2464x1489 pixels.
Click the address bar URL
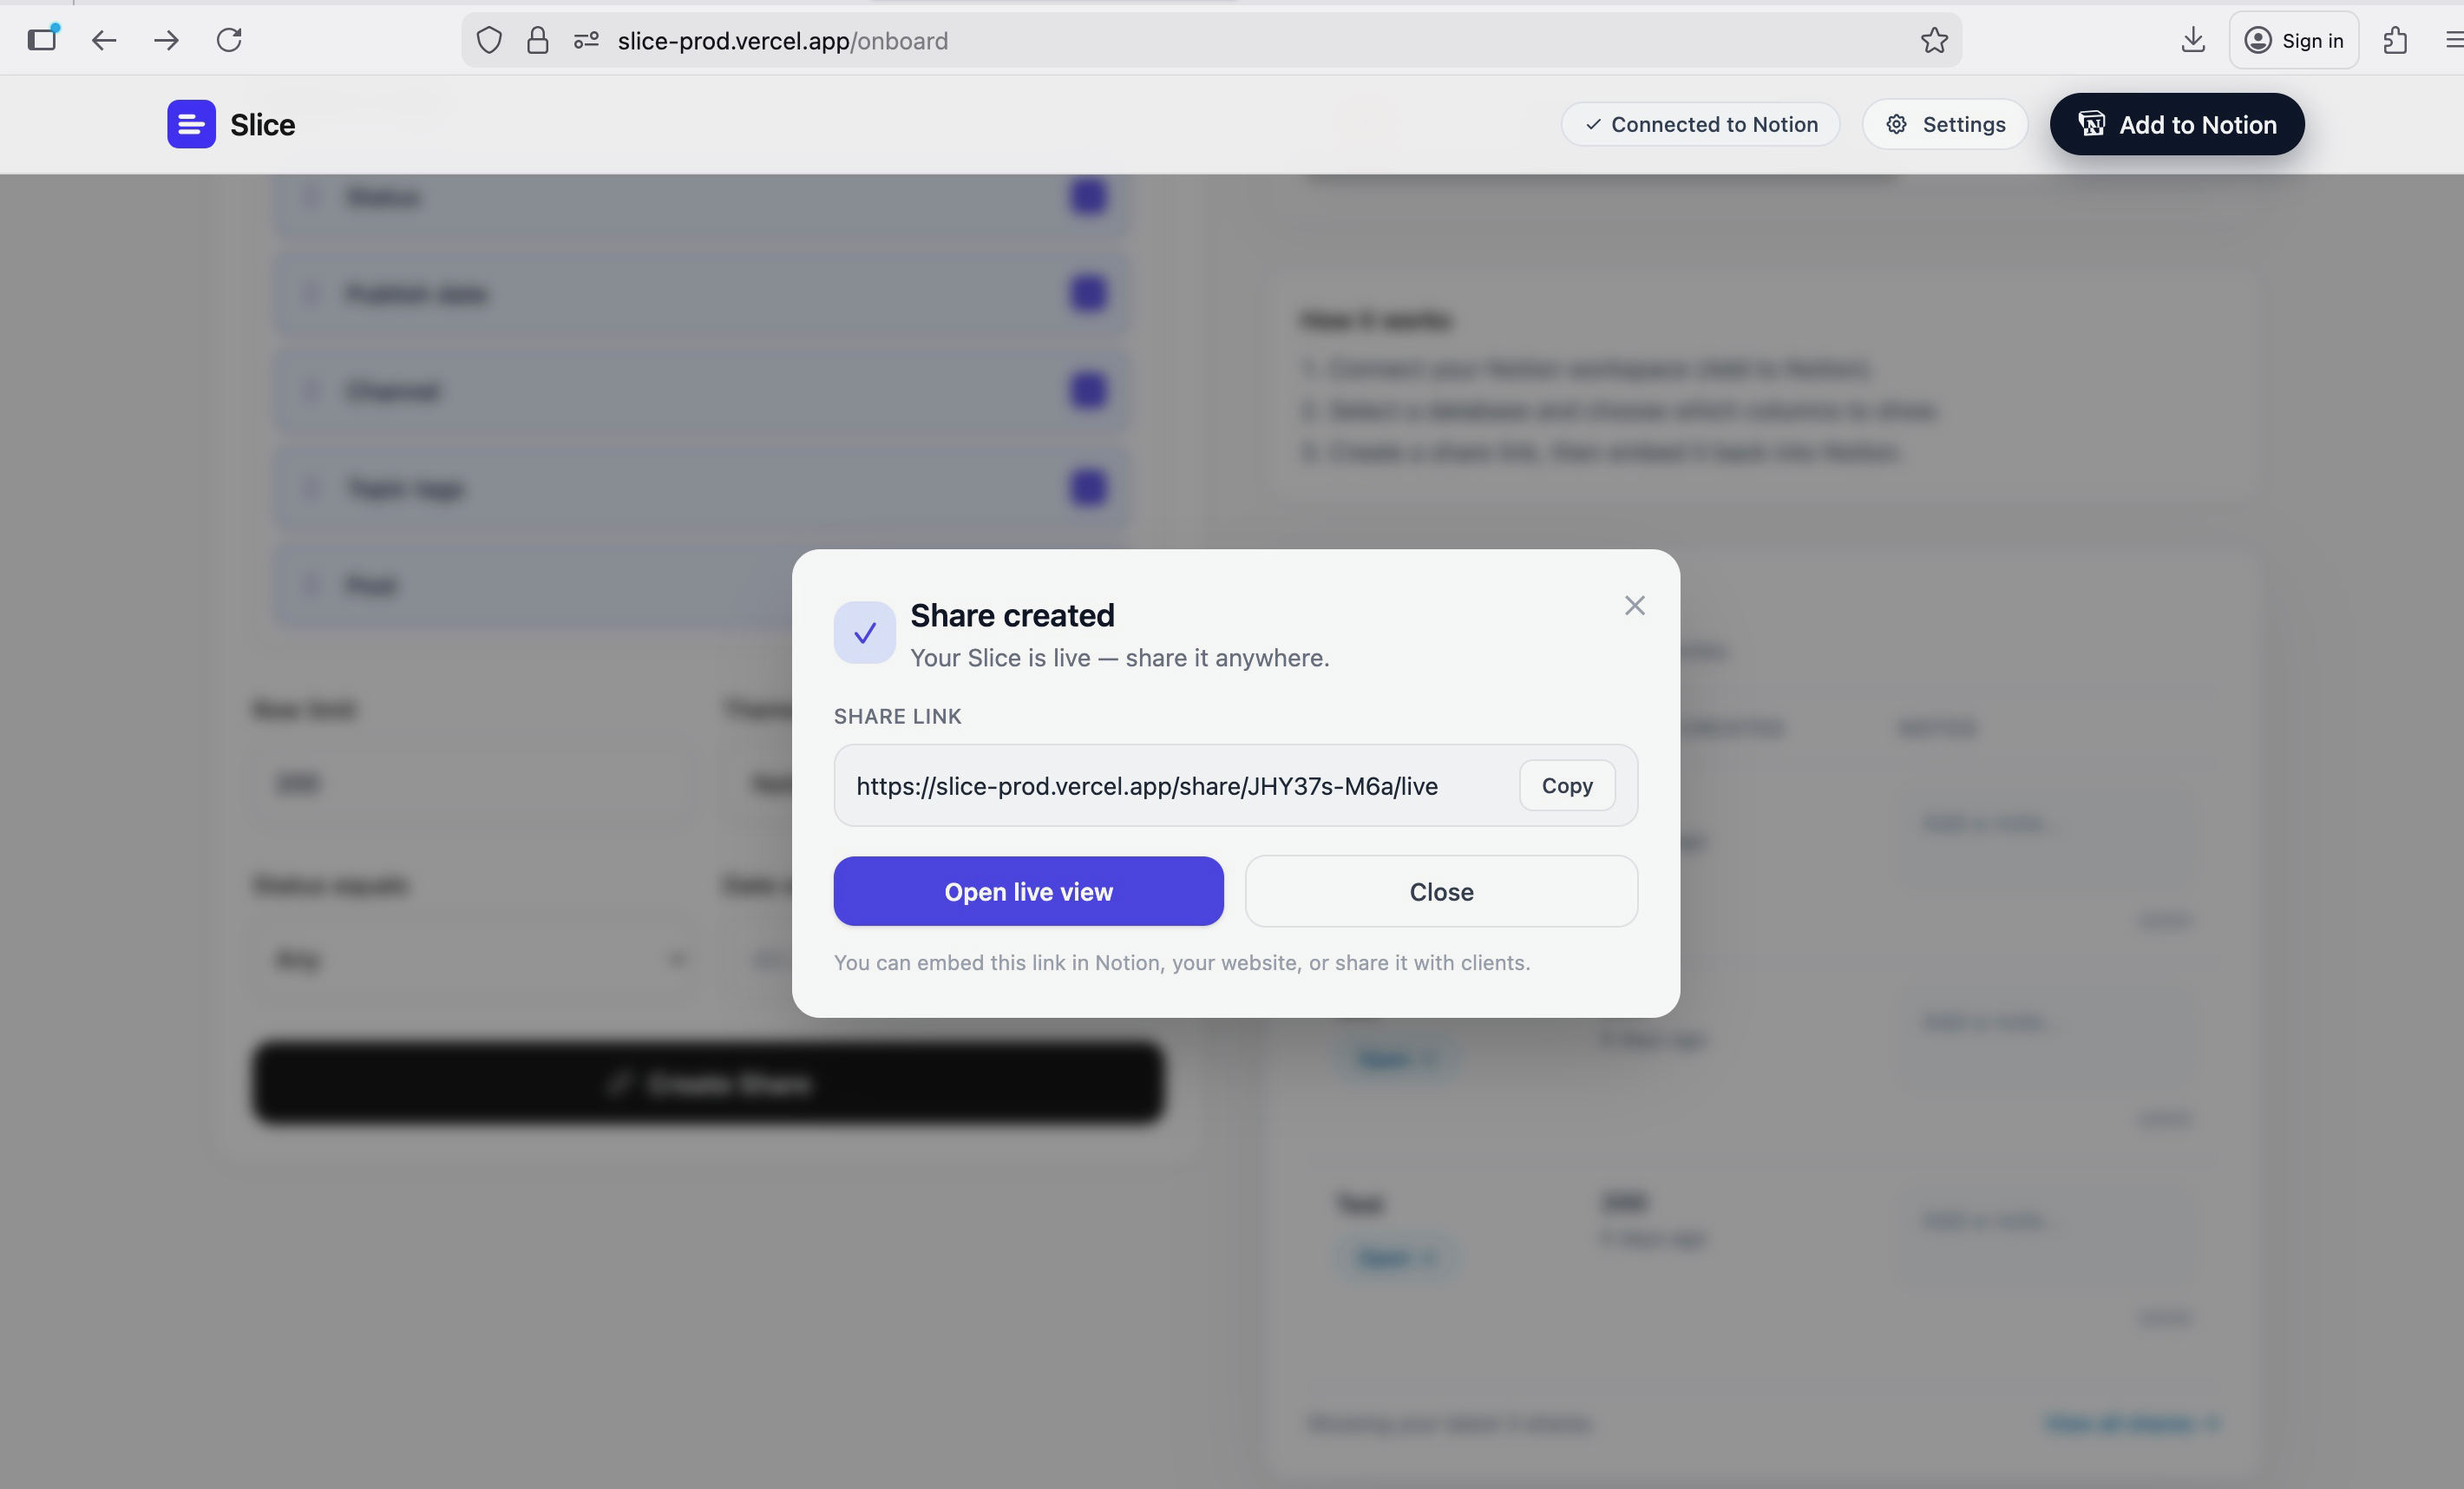[783, 41]
